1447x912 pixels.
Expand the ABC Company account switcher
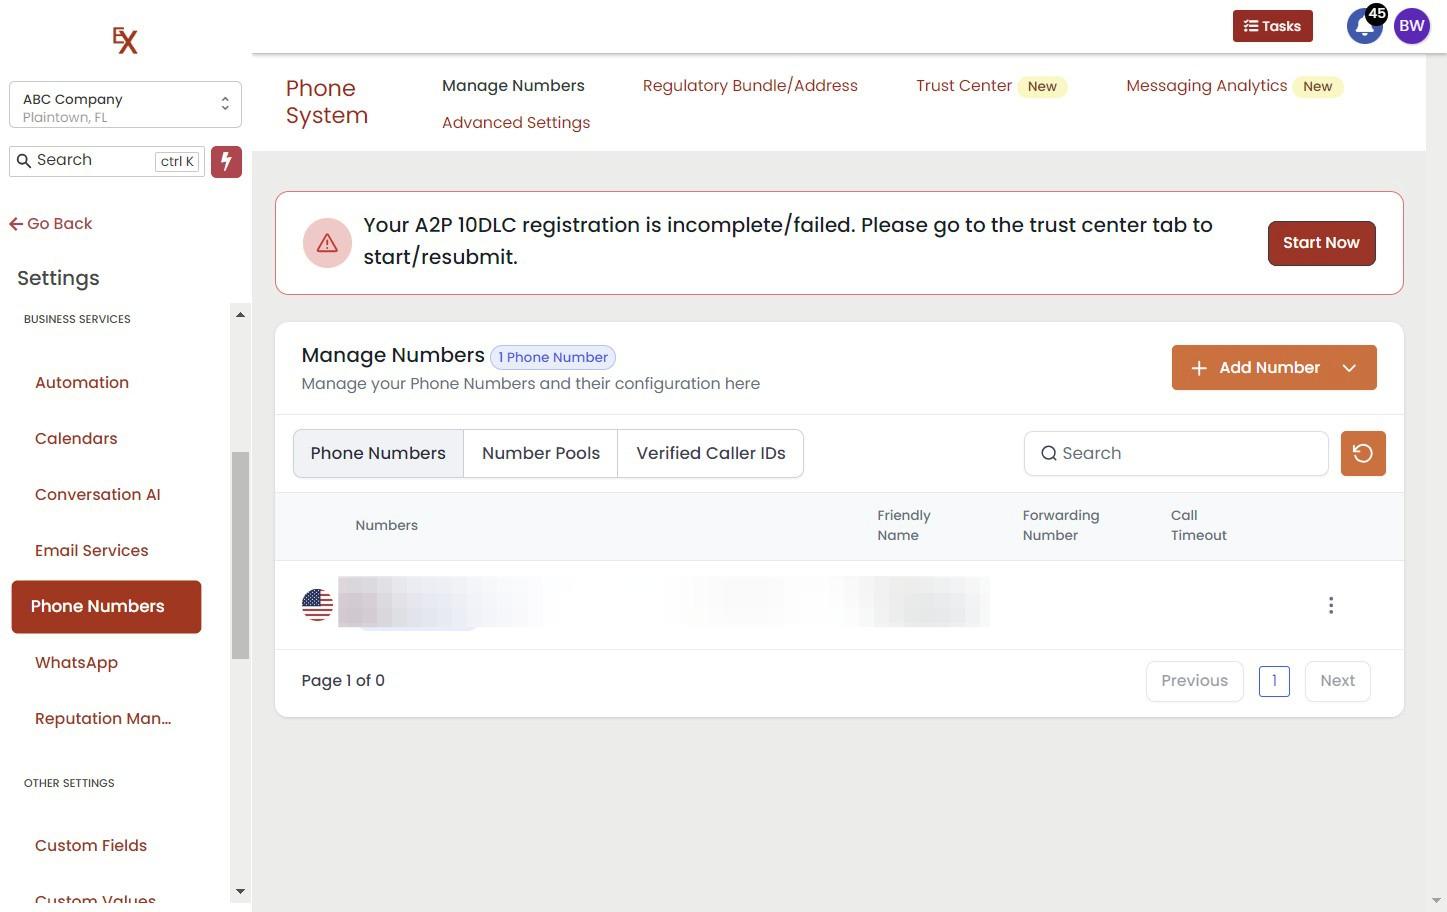pos(125,105)
